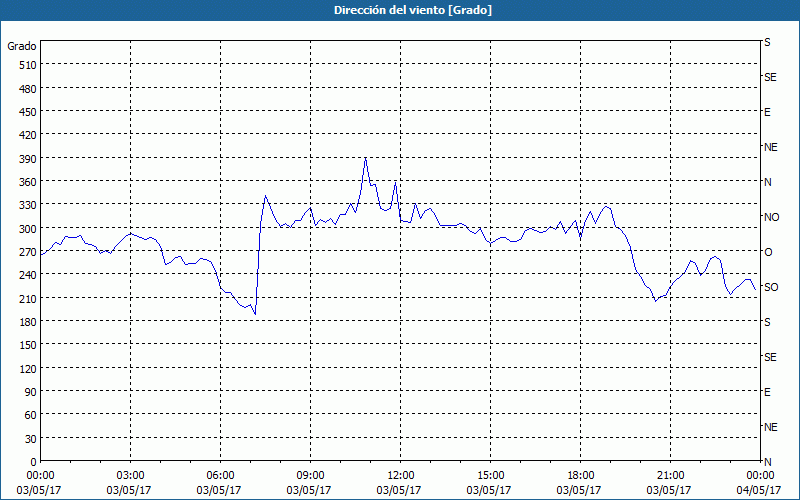Click the 420 value on the left axis
This screenshot has width=800, height=500.
pyautogui.click(x=28, y=135)
